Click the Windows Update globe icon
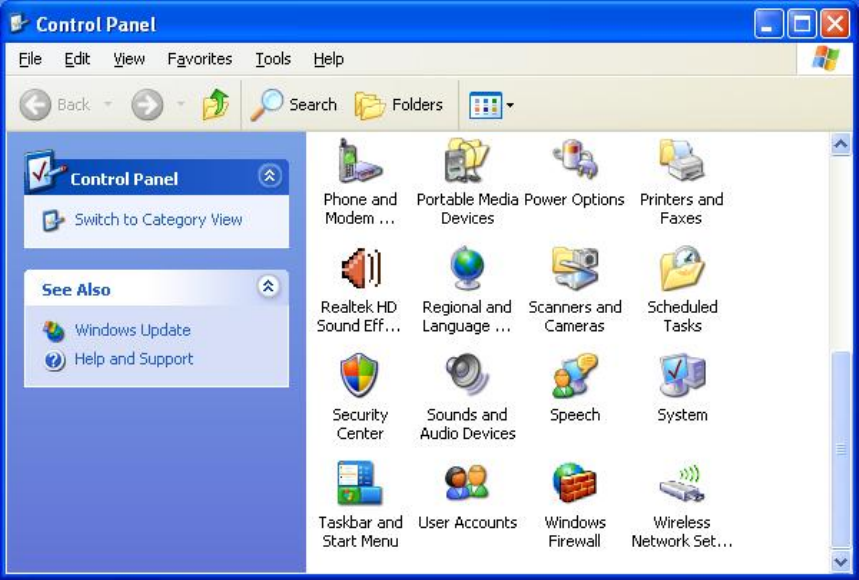This screenshot has height=580, width=859. (54, 331)
